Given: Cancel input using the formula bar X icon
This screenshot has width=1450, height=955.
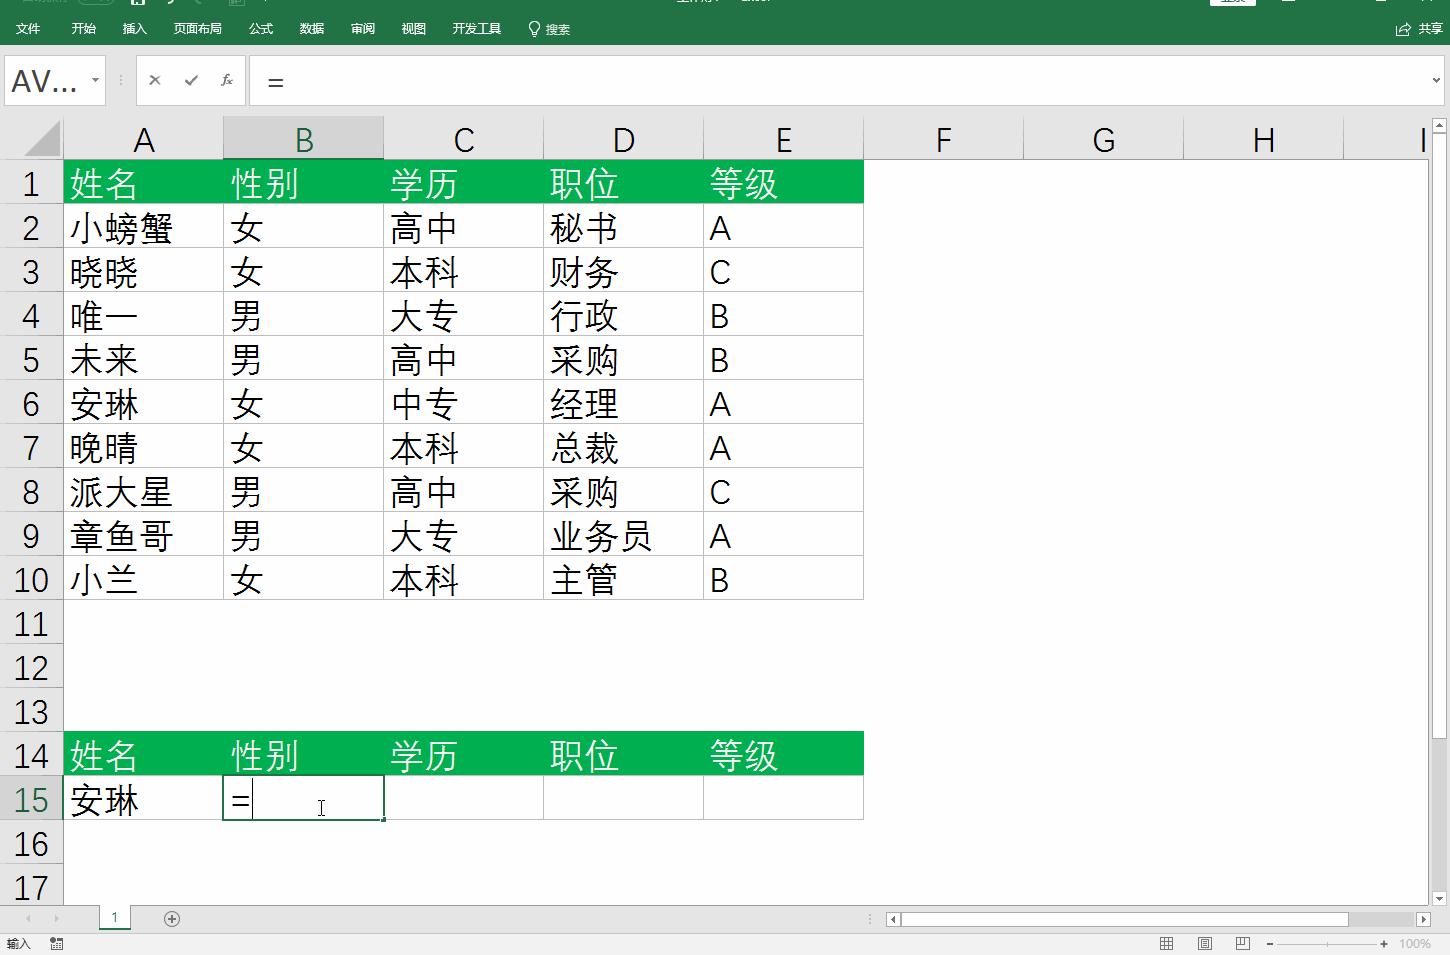Looking at the screenshot, I should coord(155,80).
